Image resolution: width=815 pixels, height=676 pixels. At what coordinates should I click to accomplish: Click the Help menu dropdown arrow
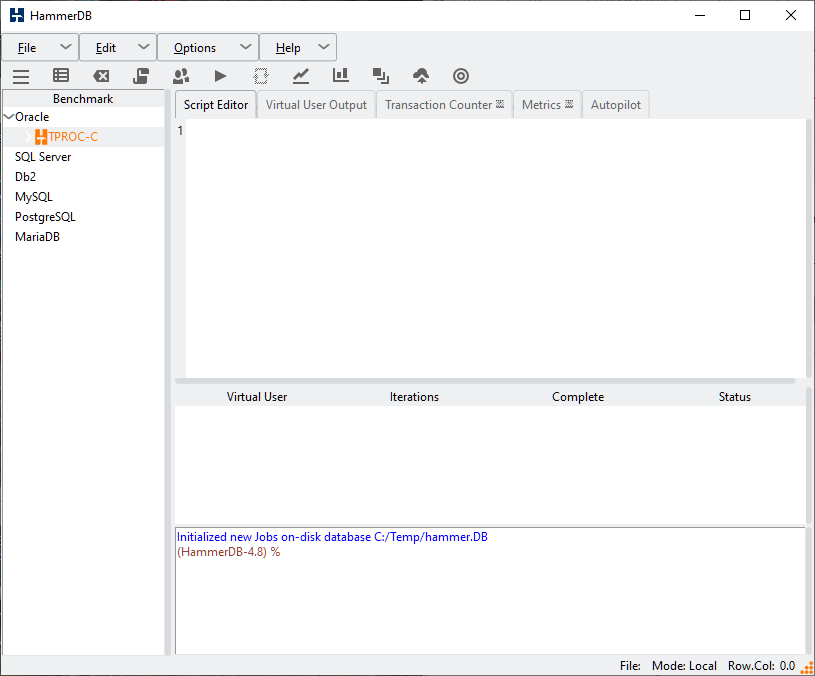(x=323, y=47)
